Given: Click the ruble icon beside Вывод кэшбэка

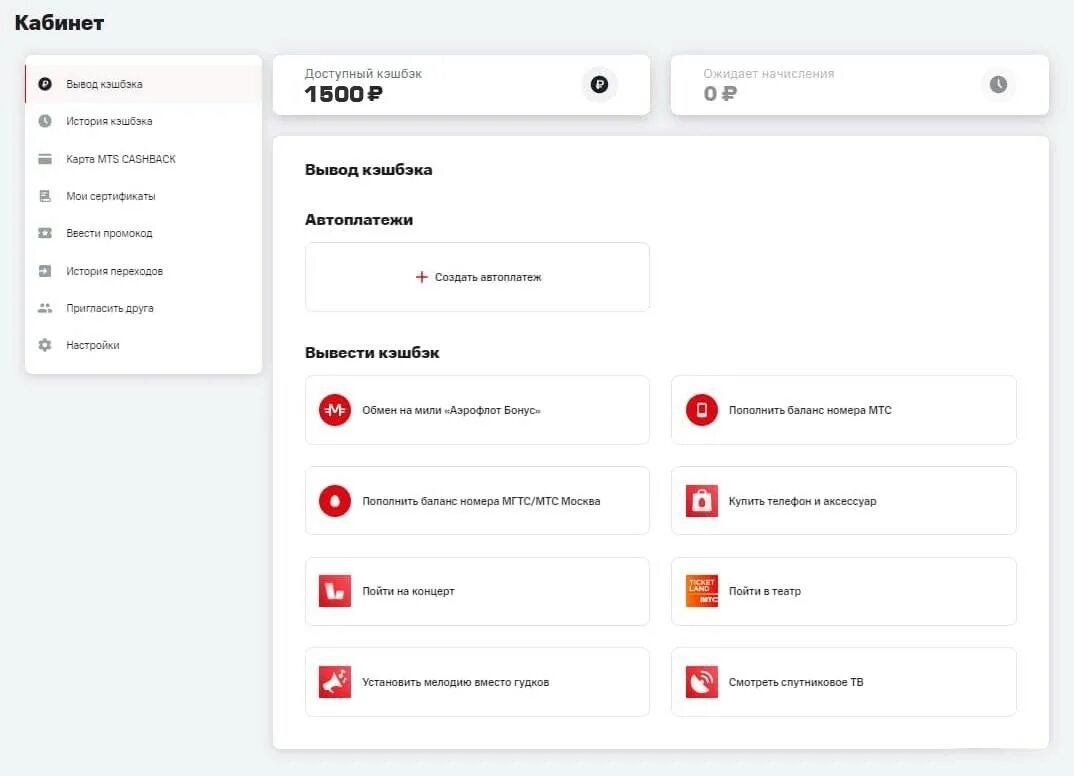Looking at the screenshot, I should tap(45, 84).
